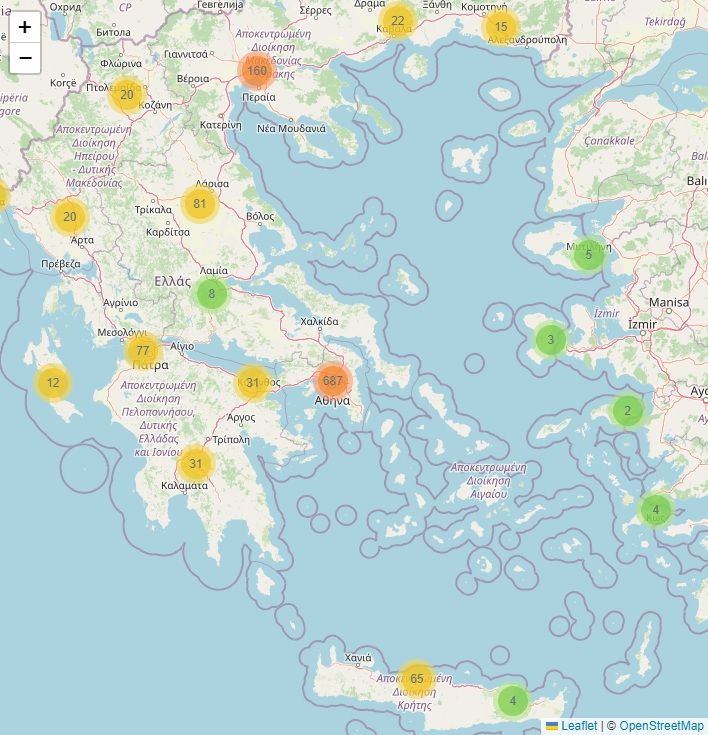Click the 31 cluster near Korinthos

tap(253, 382)
